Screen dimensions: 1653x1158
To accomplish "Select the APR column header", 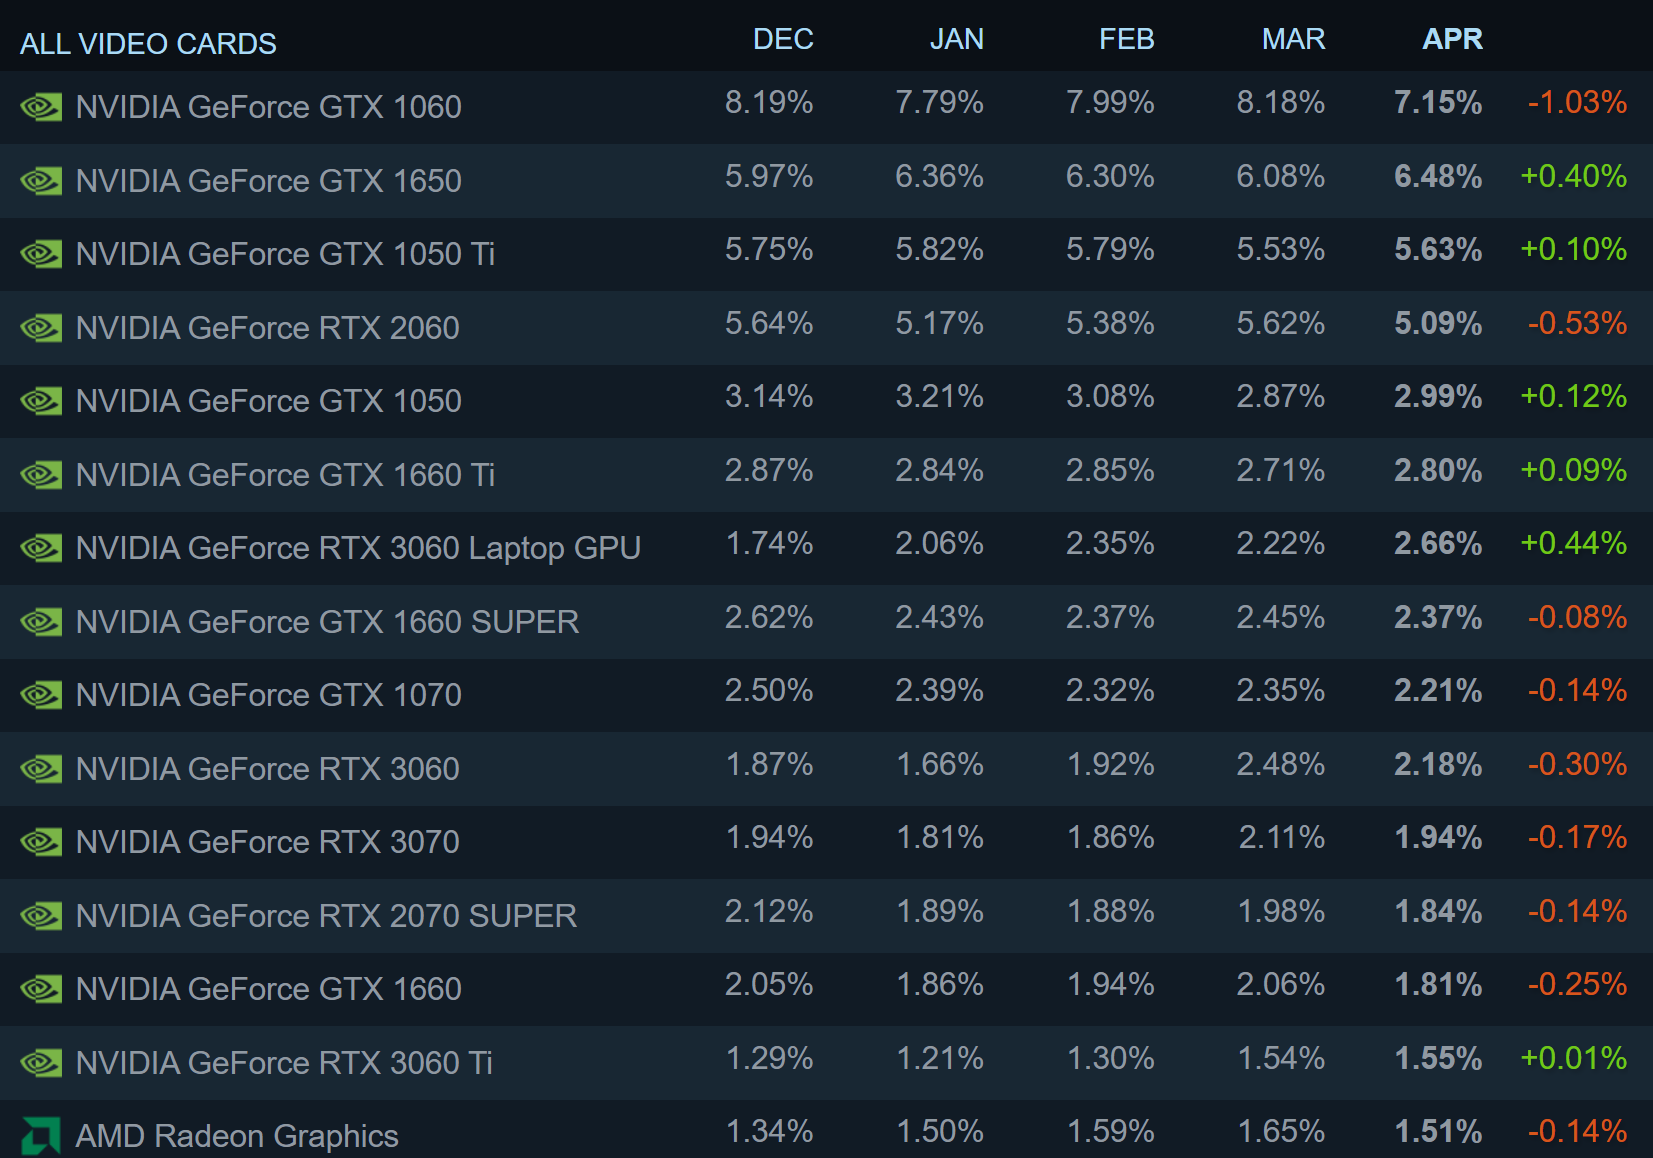I will click(1452, 39).
